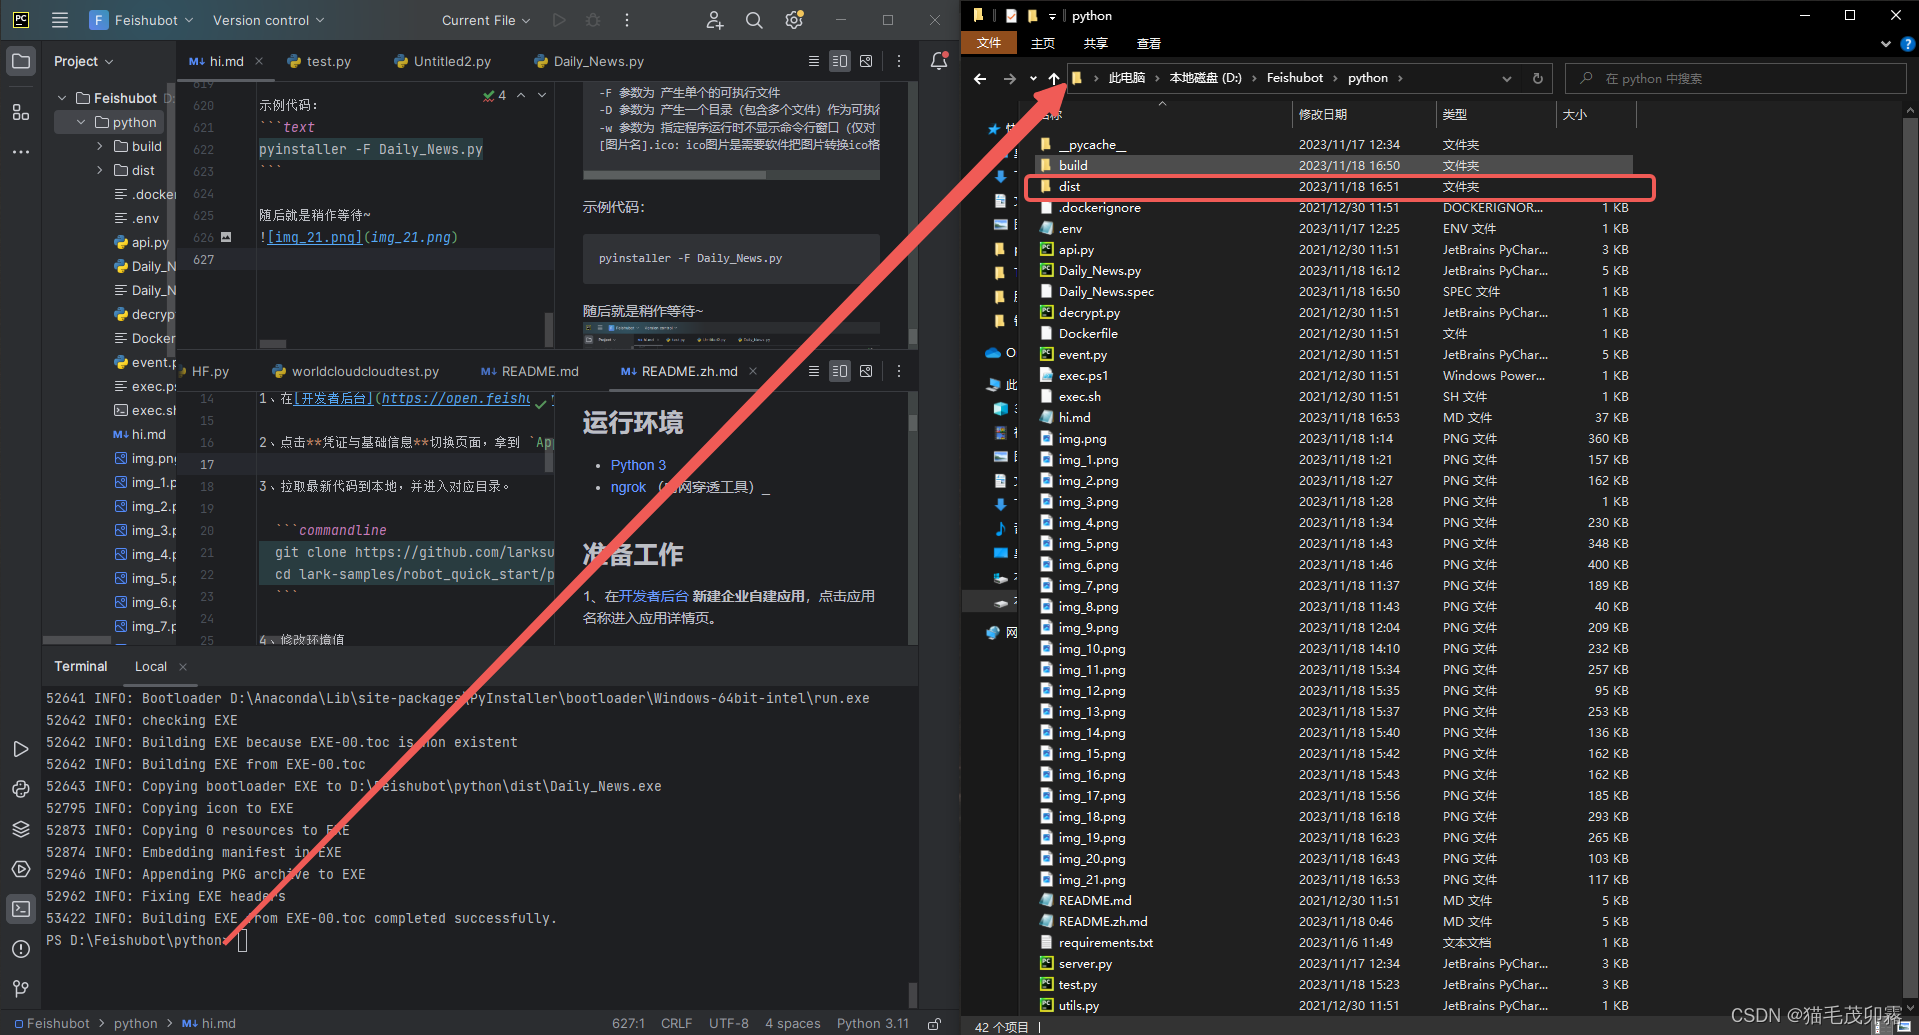Screen dimensions: 1919x1035
Task: Collapse the python folder in tree
Action: [81, 122]
